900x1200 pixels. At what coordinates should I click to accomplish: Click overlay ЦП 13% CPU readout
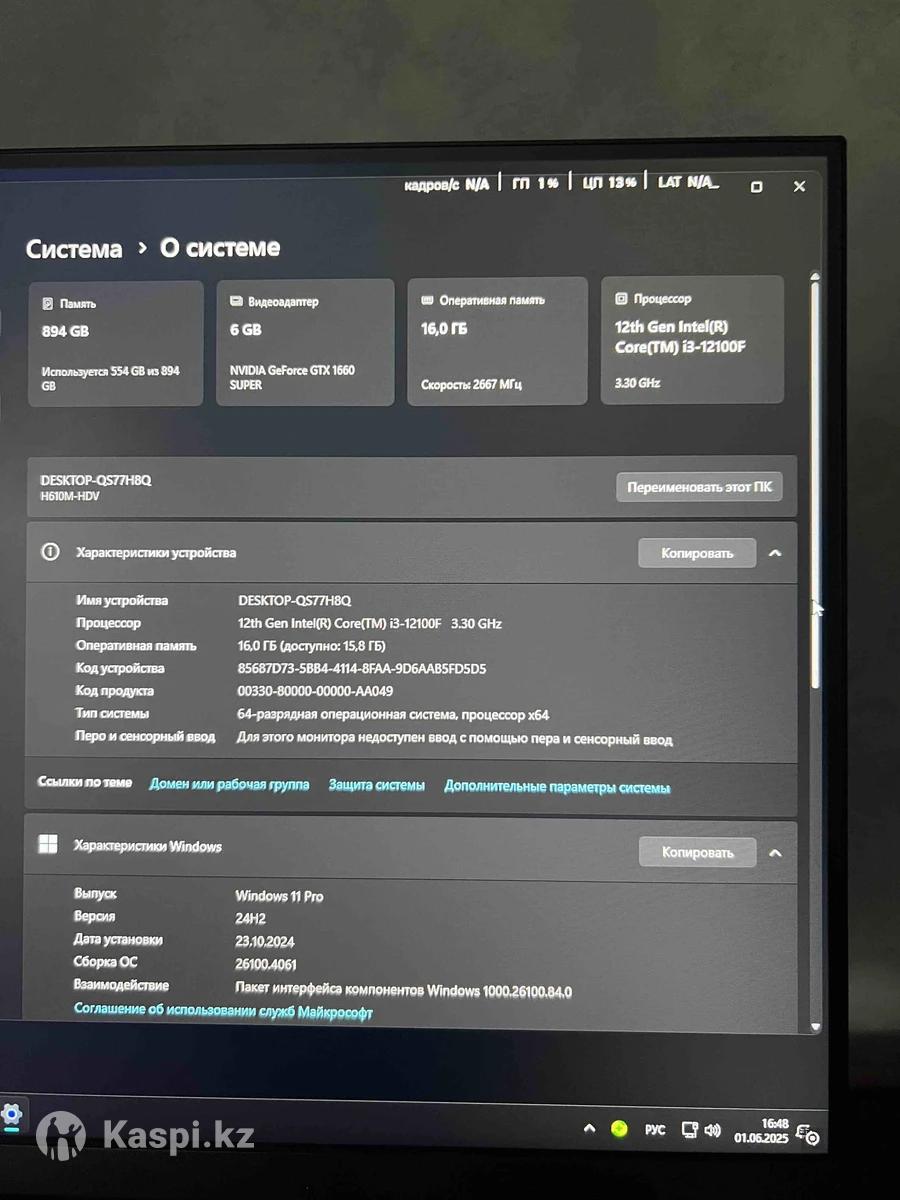pos(609,183)
